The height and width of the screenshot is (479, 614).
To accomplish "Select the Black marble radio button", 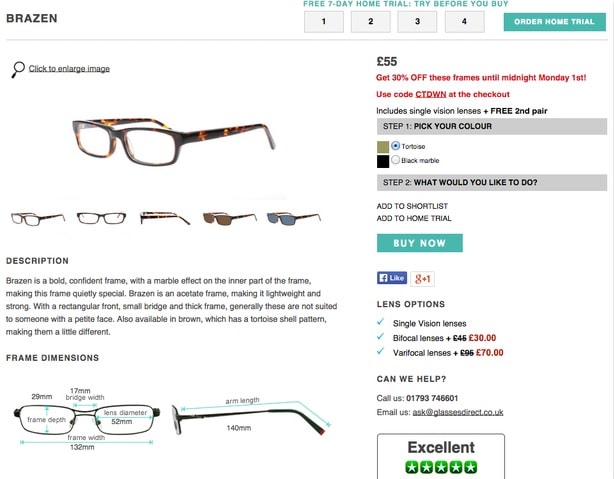I will pyautogui.click(x=395, y=160).
